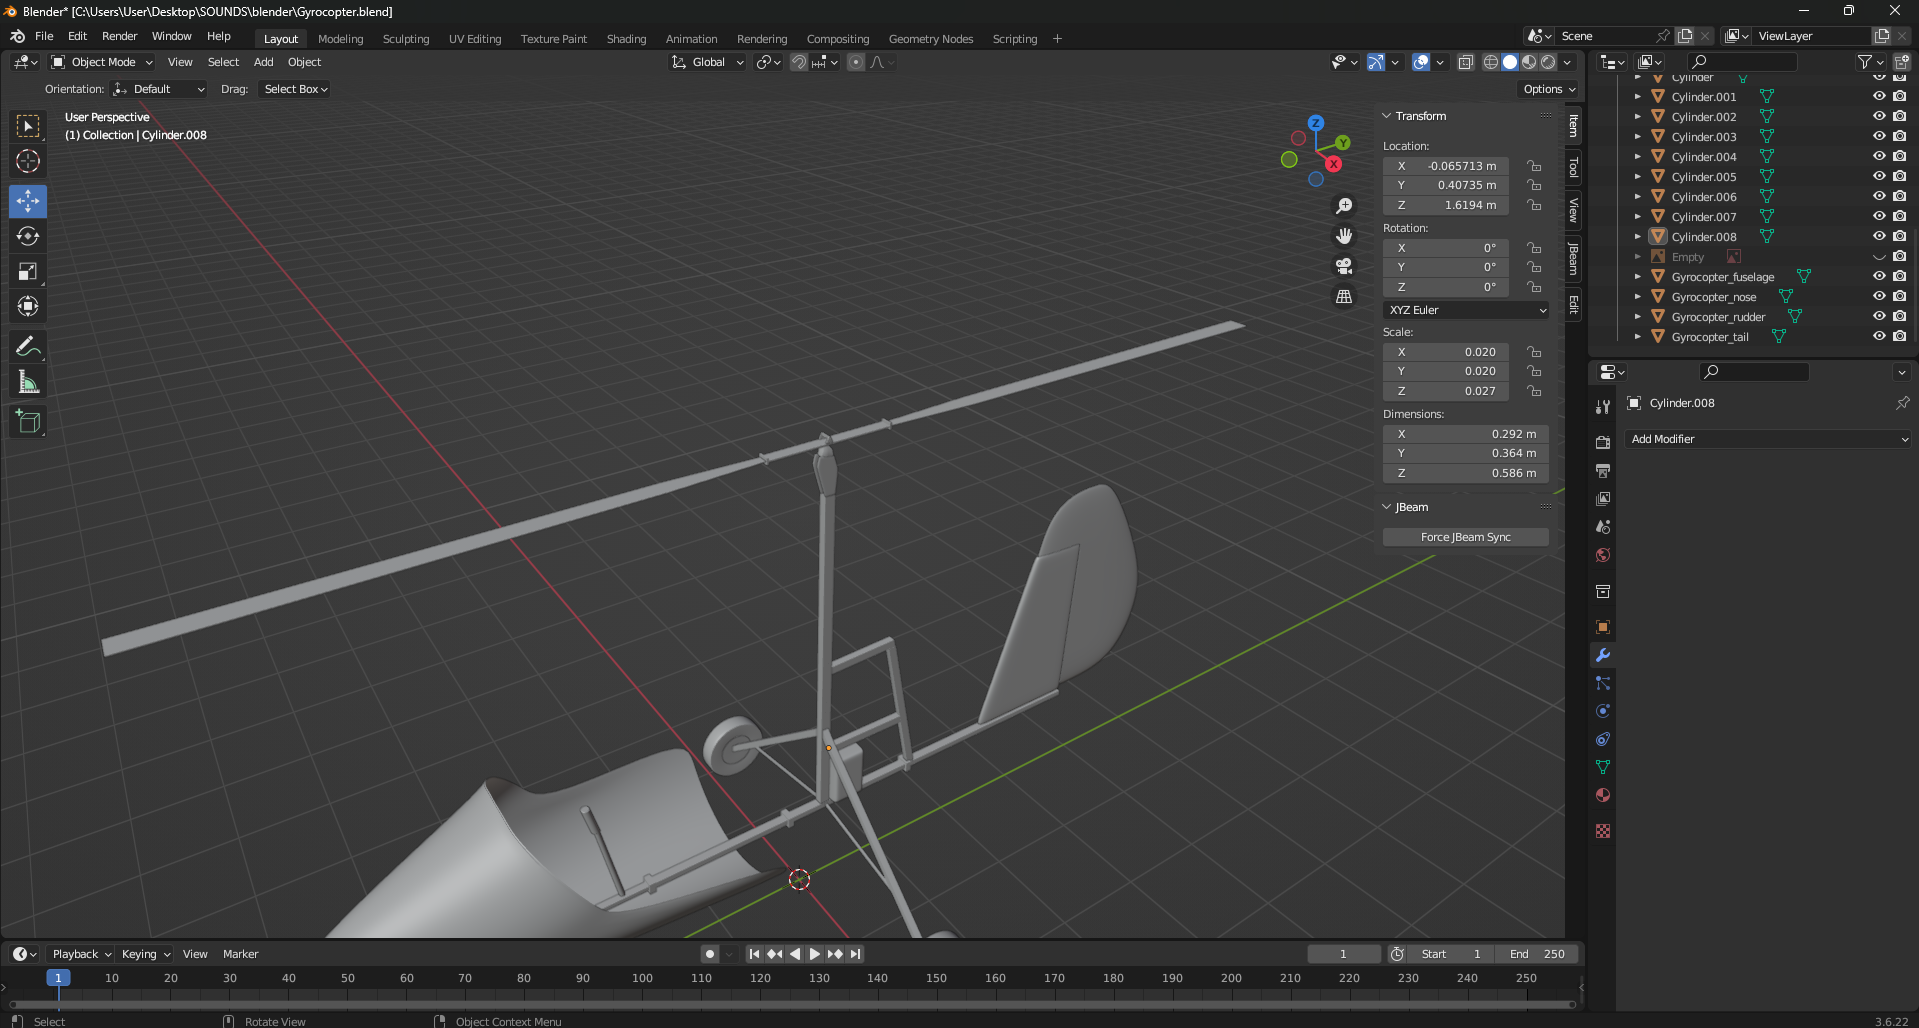The height and width of the screenshot is (1028, 1919).
Task: Open the XYZ Euler rotation mode dropdown
Action: point(1466,310)
